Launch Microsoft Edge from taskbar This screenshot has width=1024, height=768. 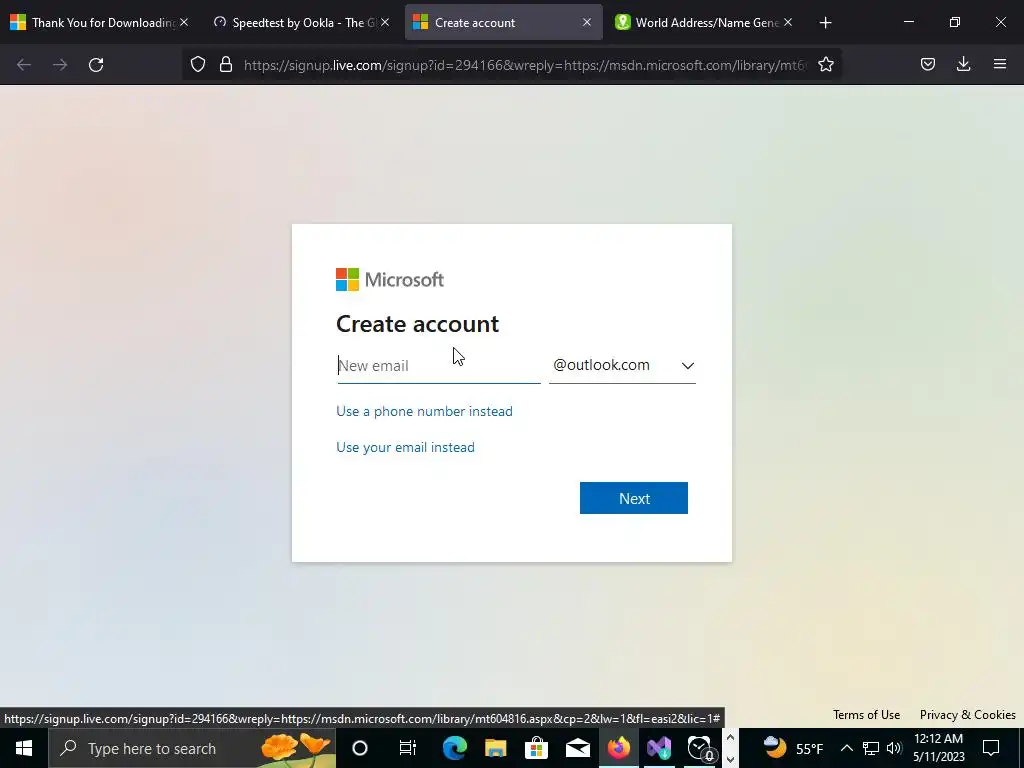(455, 748)
